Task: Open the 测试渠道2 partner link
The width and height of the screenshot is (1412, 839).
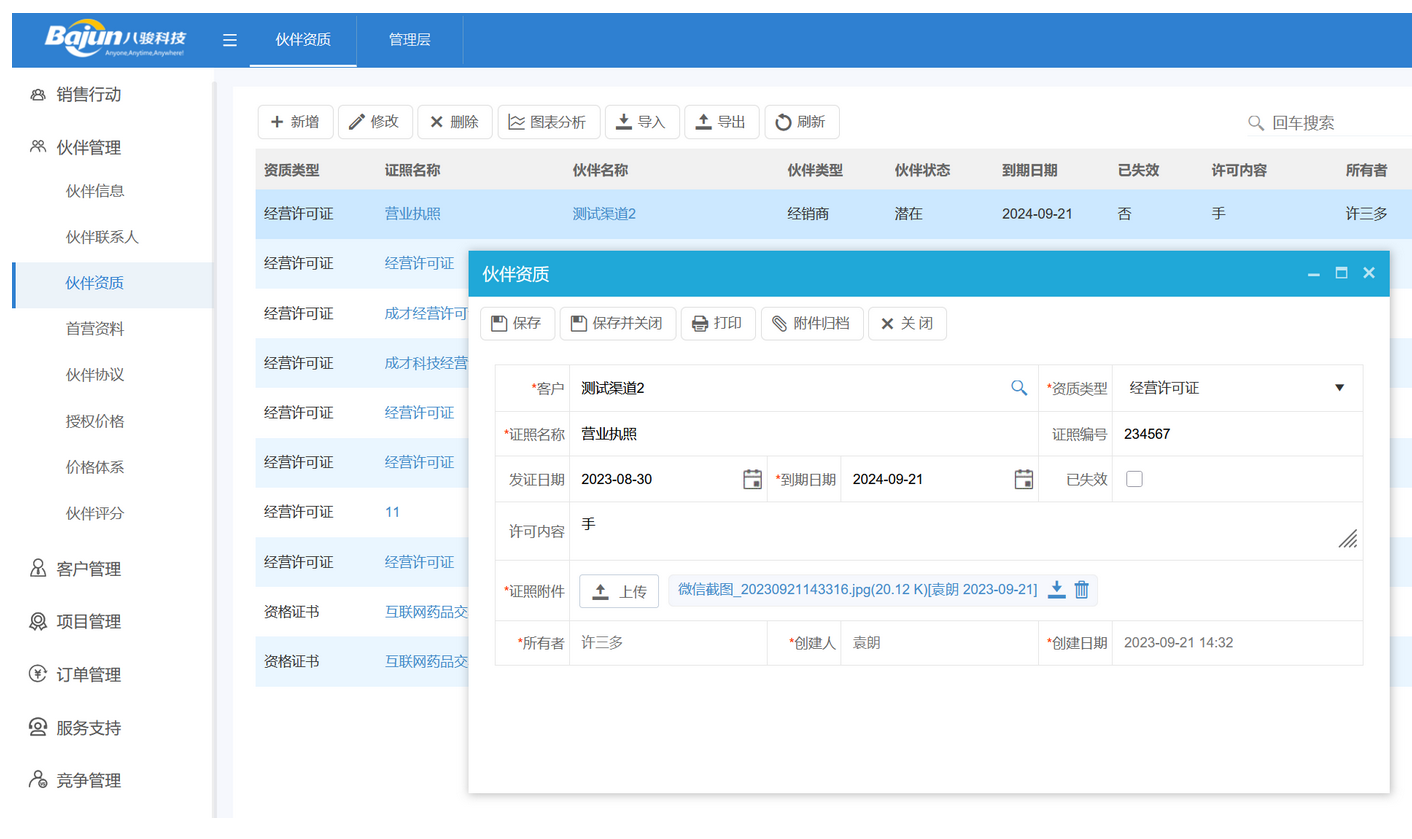Action: coord(604,214)
